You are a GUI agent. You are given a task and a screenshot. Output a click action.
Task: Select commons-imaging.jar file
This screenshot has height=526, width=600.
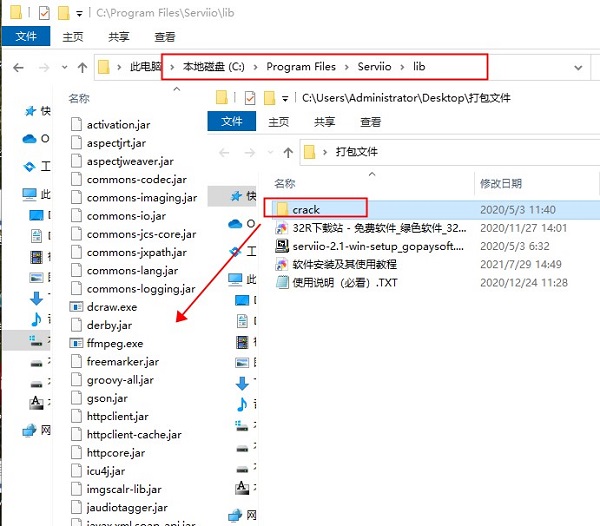[x=134, y=198]
